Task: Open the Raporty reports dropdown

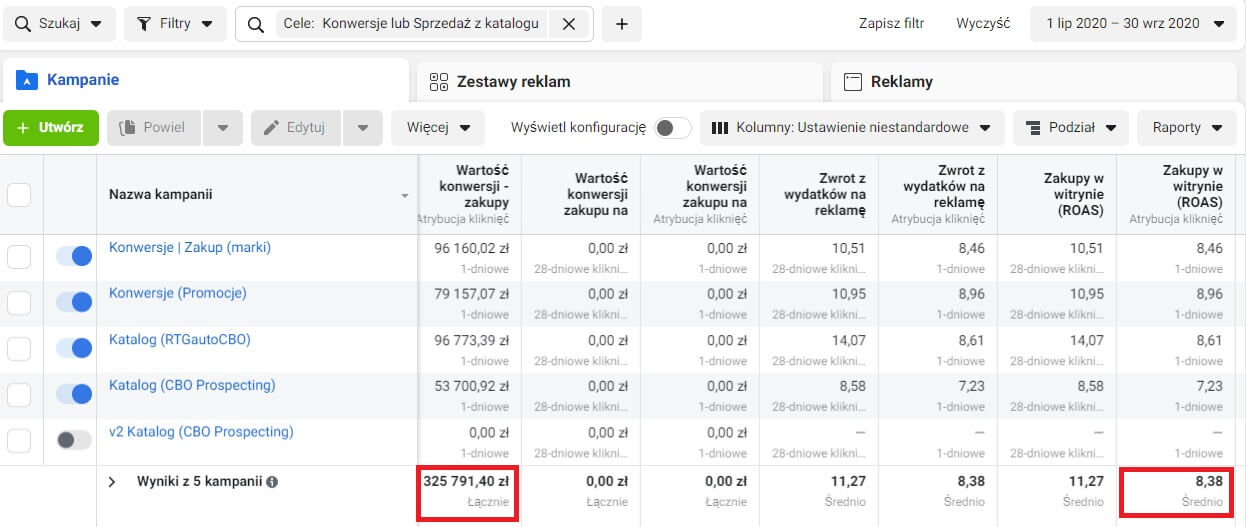Action: (1187, 128)
